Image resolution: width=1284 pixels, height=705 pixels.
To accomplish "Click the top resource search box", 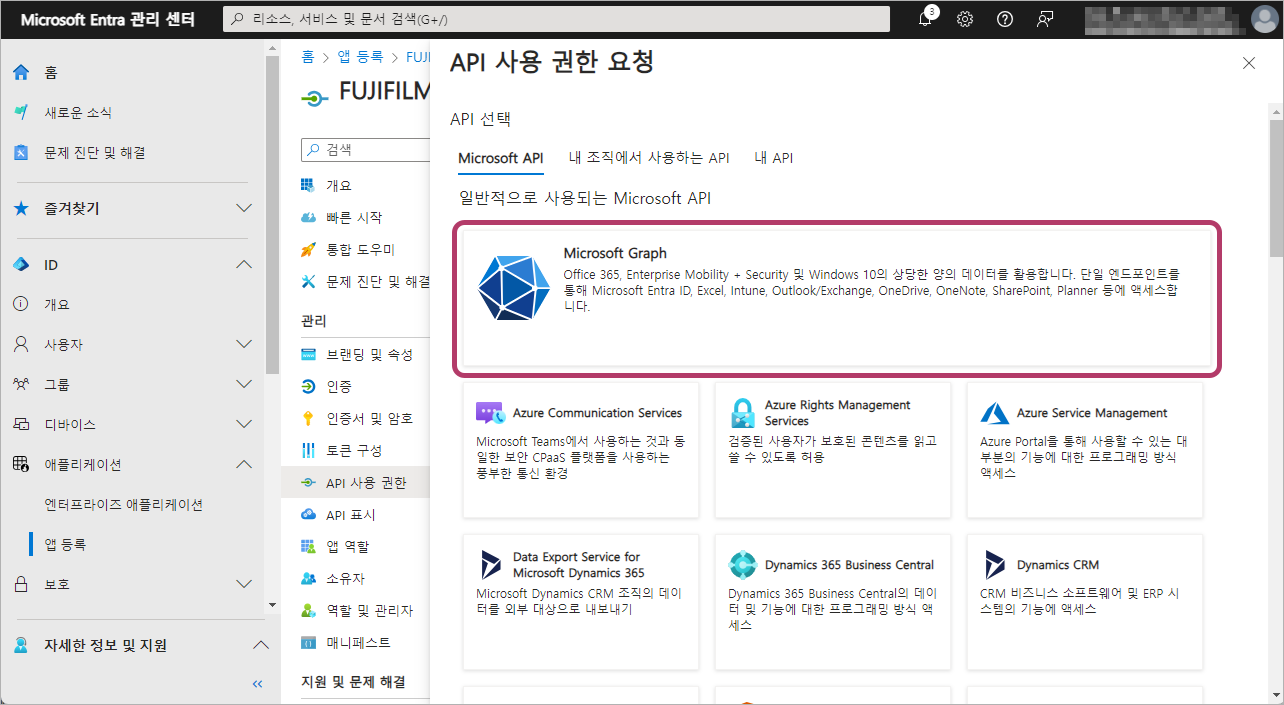I will (556, 19).
